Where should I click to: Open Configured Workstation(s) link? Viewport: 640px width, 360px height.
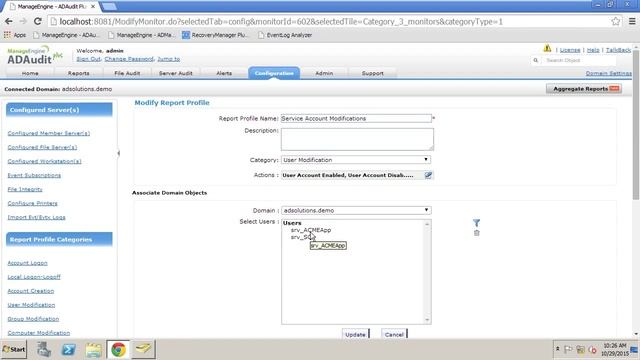coord(44,161)
